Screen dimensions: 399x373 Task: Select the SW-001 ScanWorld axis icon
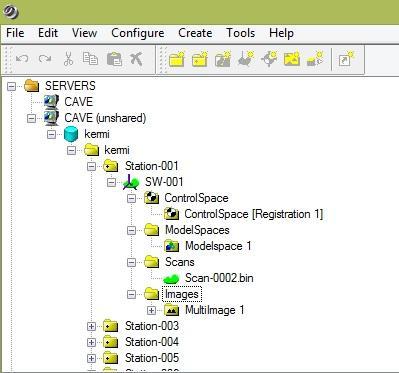coord(131,182)
